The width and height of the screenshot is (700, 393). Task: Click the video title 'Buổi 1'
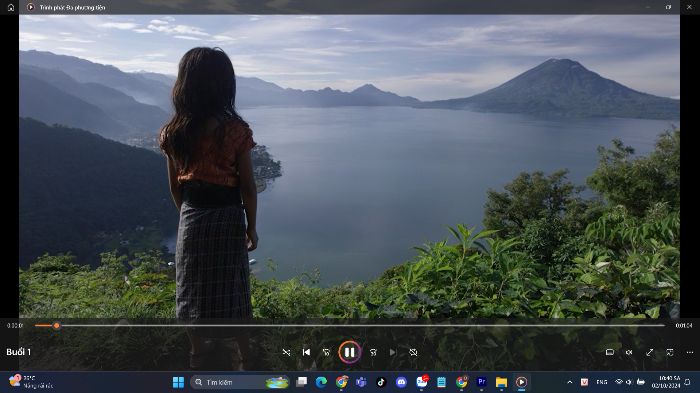pos(18,352)
